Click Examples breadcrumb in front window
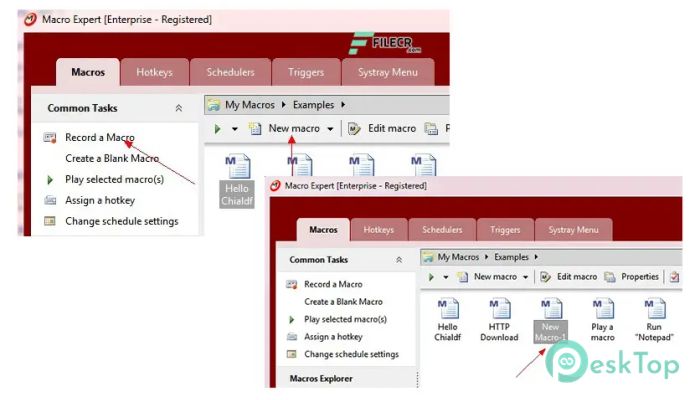Image resolution: width=700 pixels, height=400 pixels. [x=511, y=257]
